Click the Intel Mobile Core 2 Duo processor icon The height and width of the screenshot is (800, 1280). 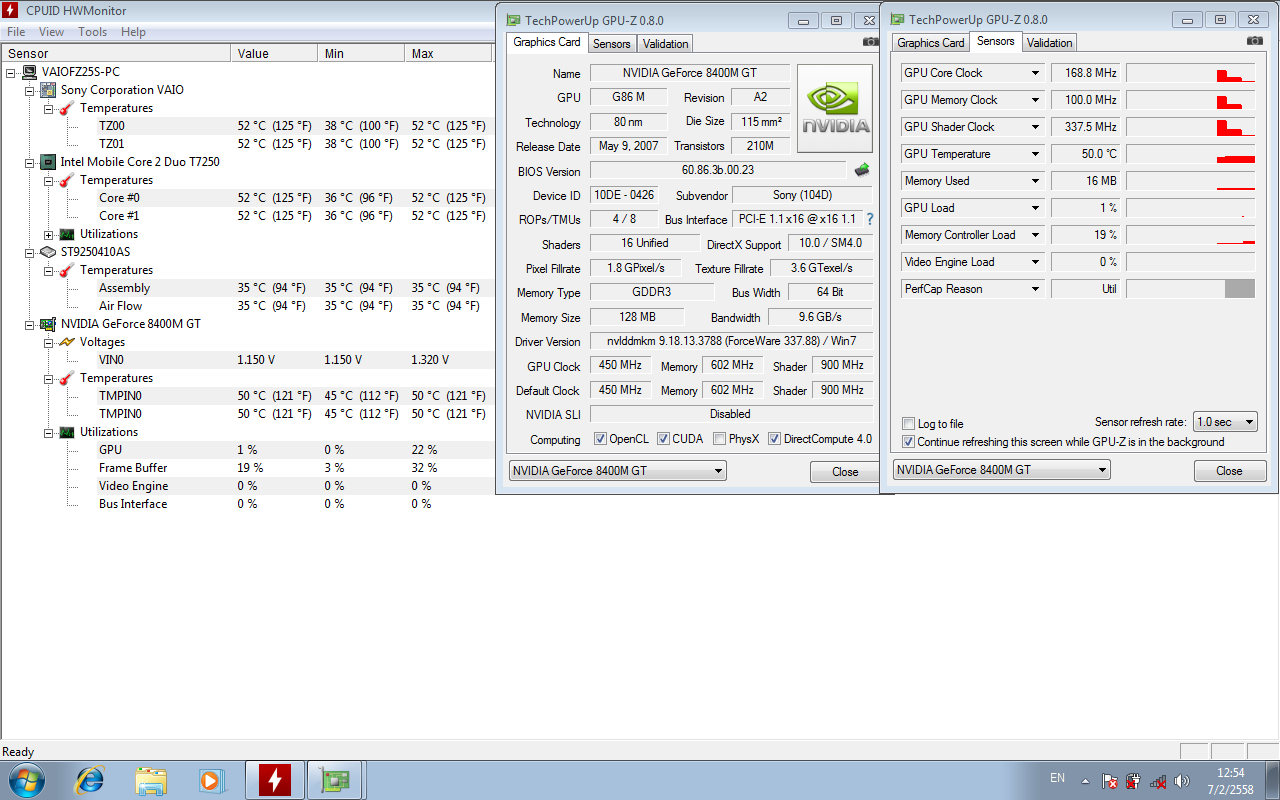[x=48, y=162]
